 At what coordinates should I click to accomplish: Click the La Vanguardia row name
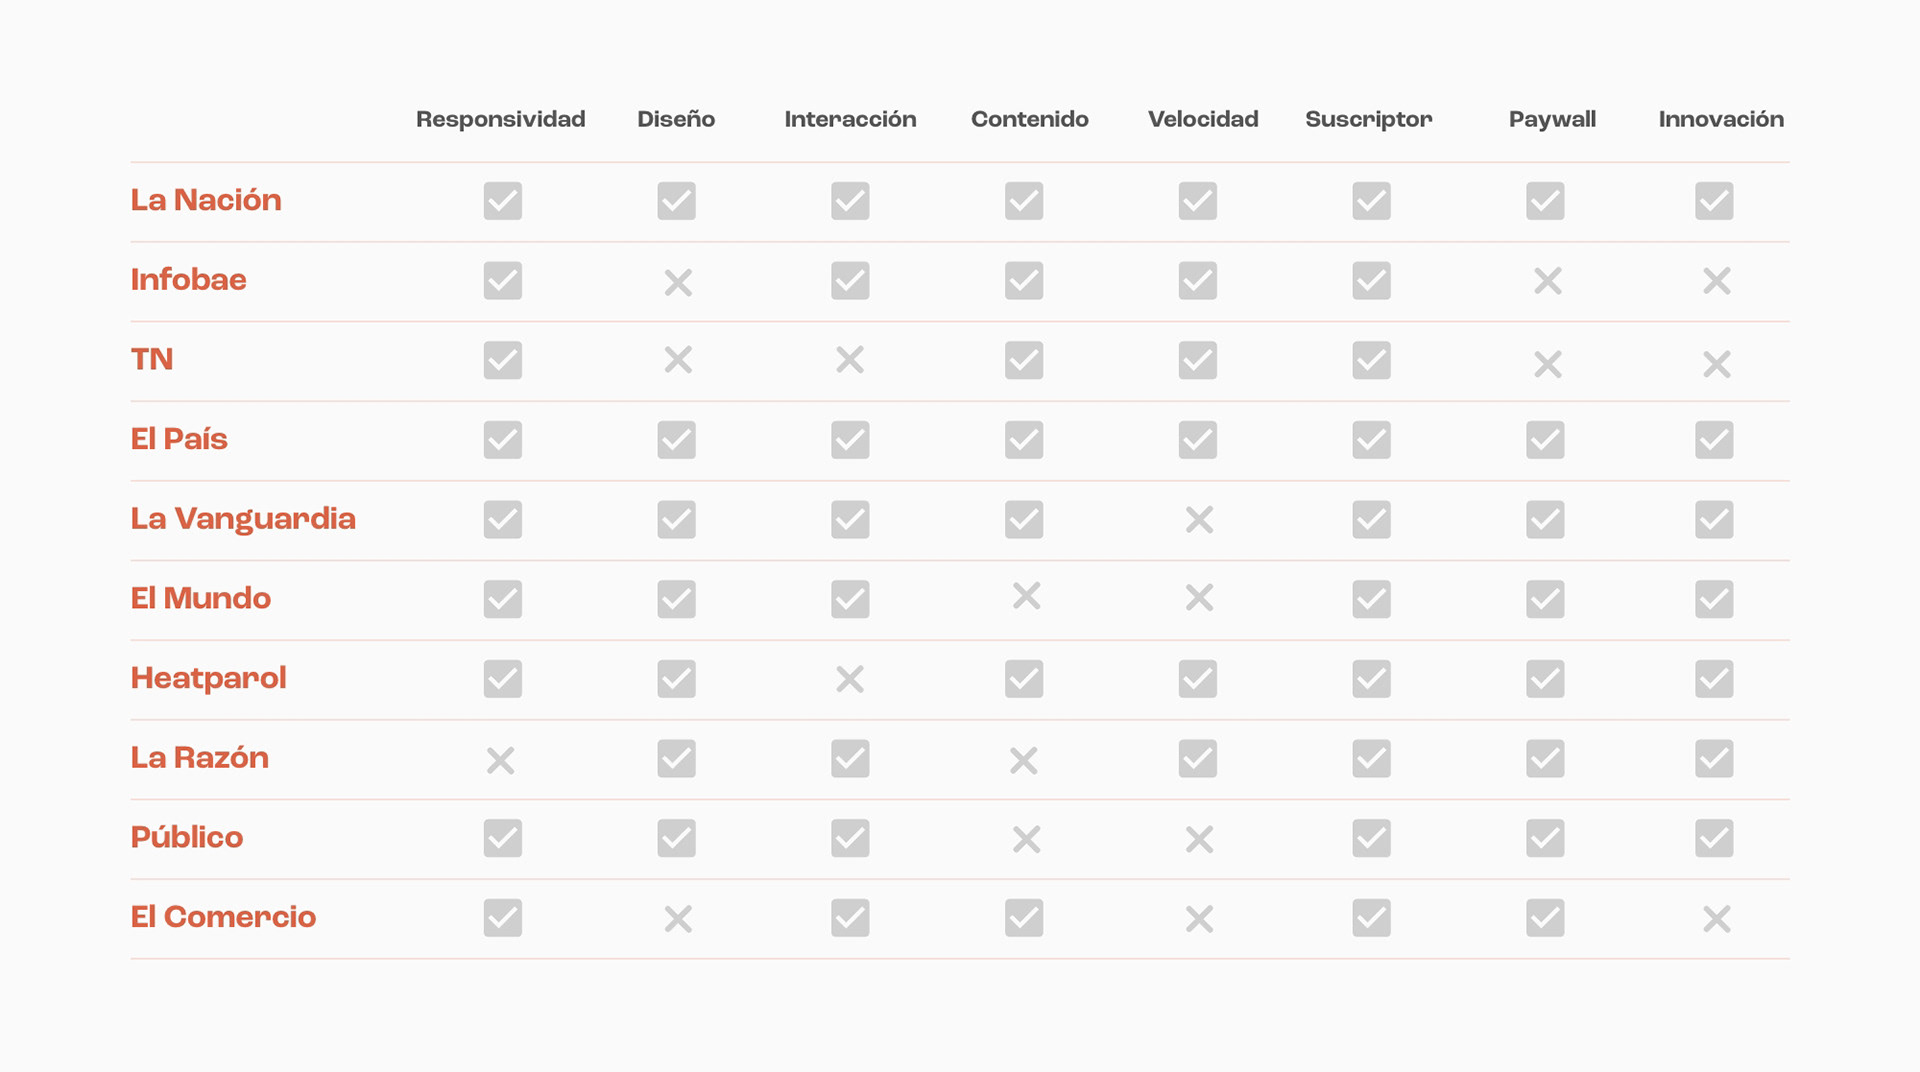[x=243, y=519]
